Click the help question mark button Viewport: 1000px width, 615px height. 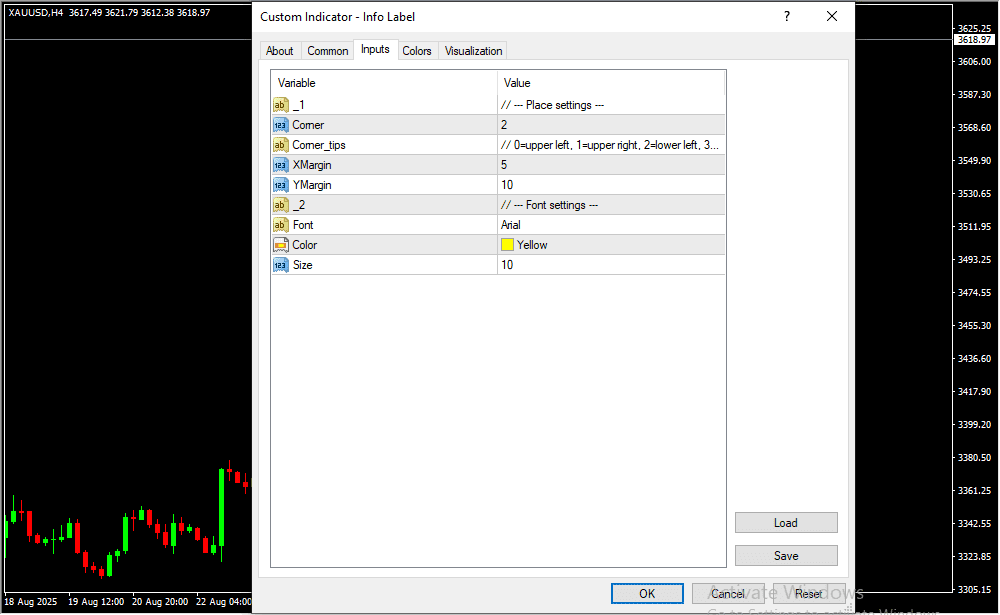(787, 17)
